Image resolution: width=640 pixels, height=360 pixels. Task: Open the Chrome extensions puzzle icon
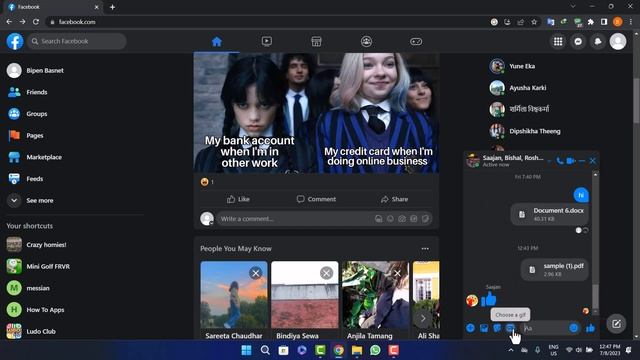(x=591, y=22)
